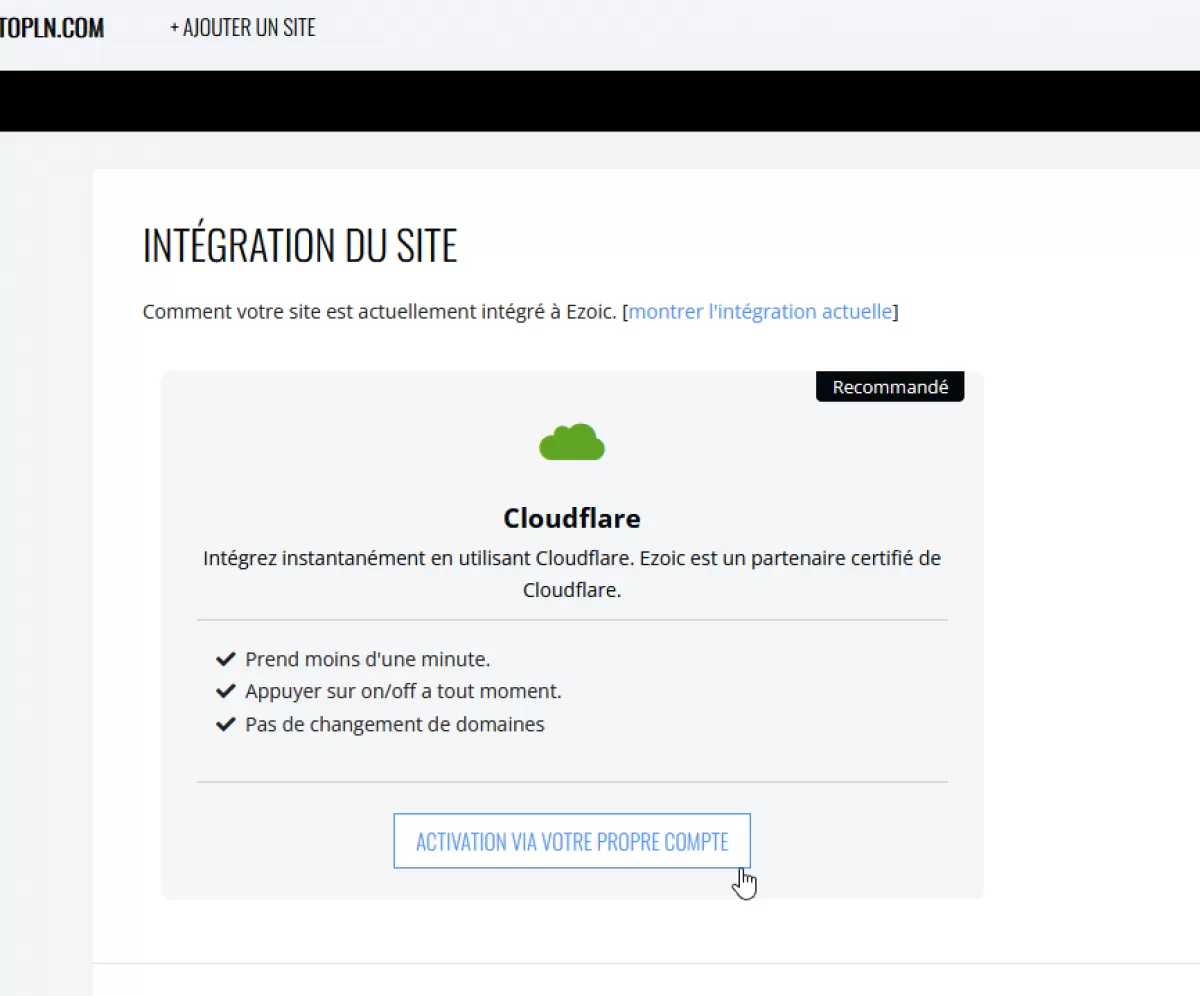Click checkmark icon beside "Prend moins d'une minute"
The height and width of the screenshot is (996, 1200).
[225, 659]
